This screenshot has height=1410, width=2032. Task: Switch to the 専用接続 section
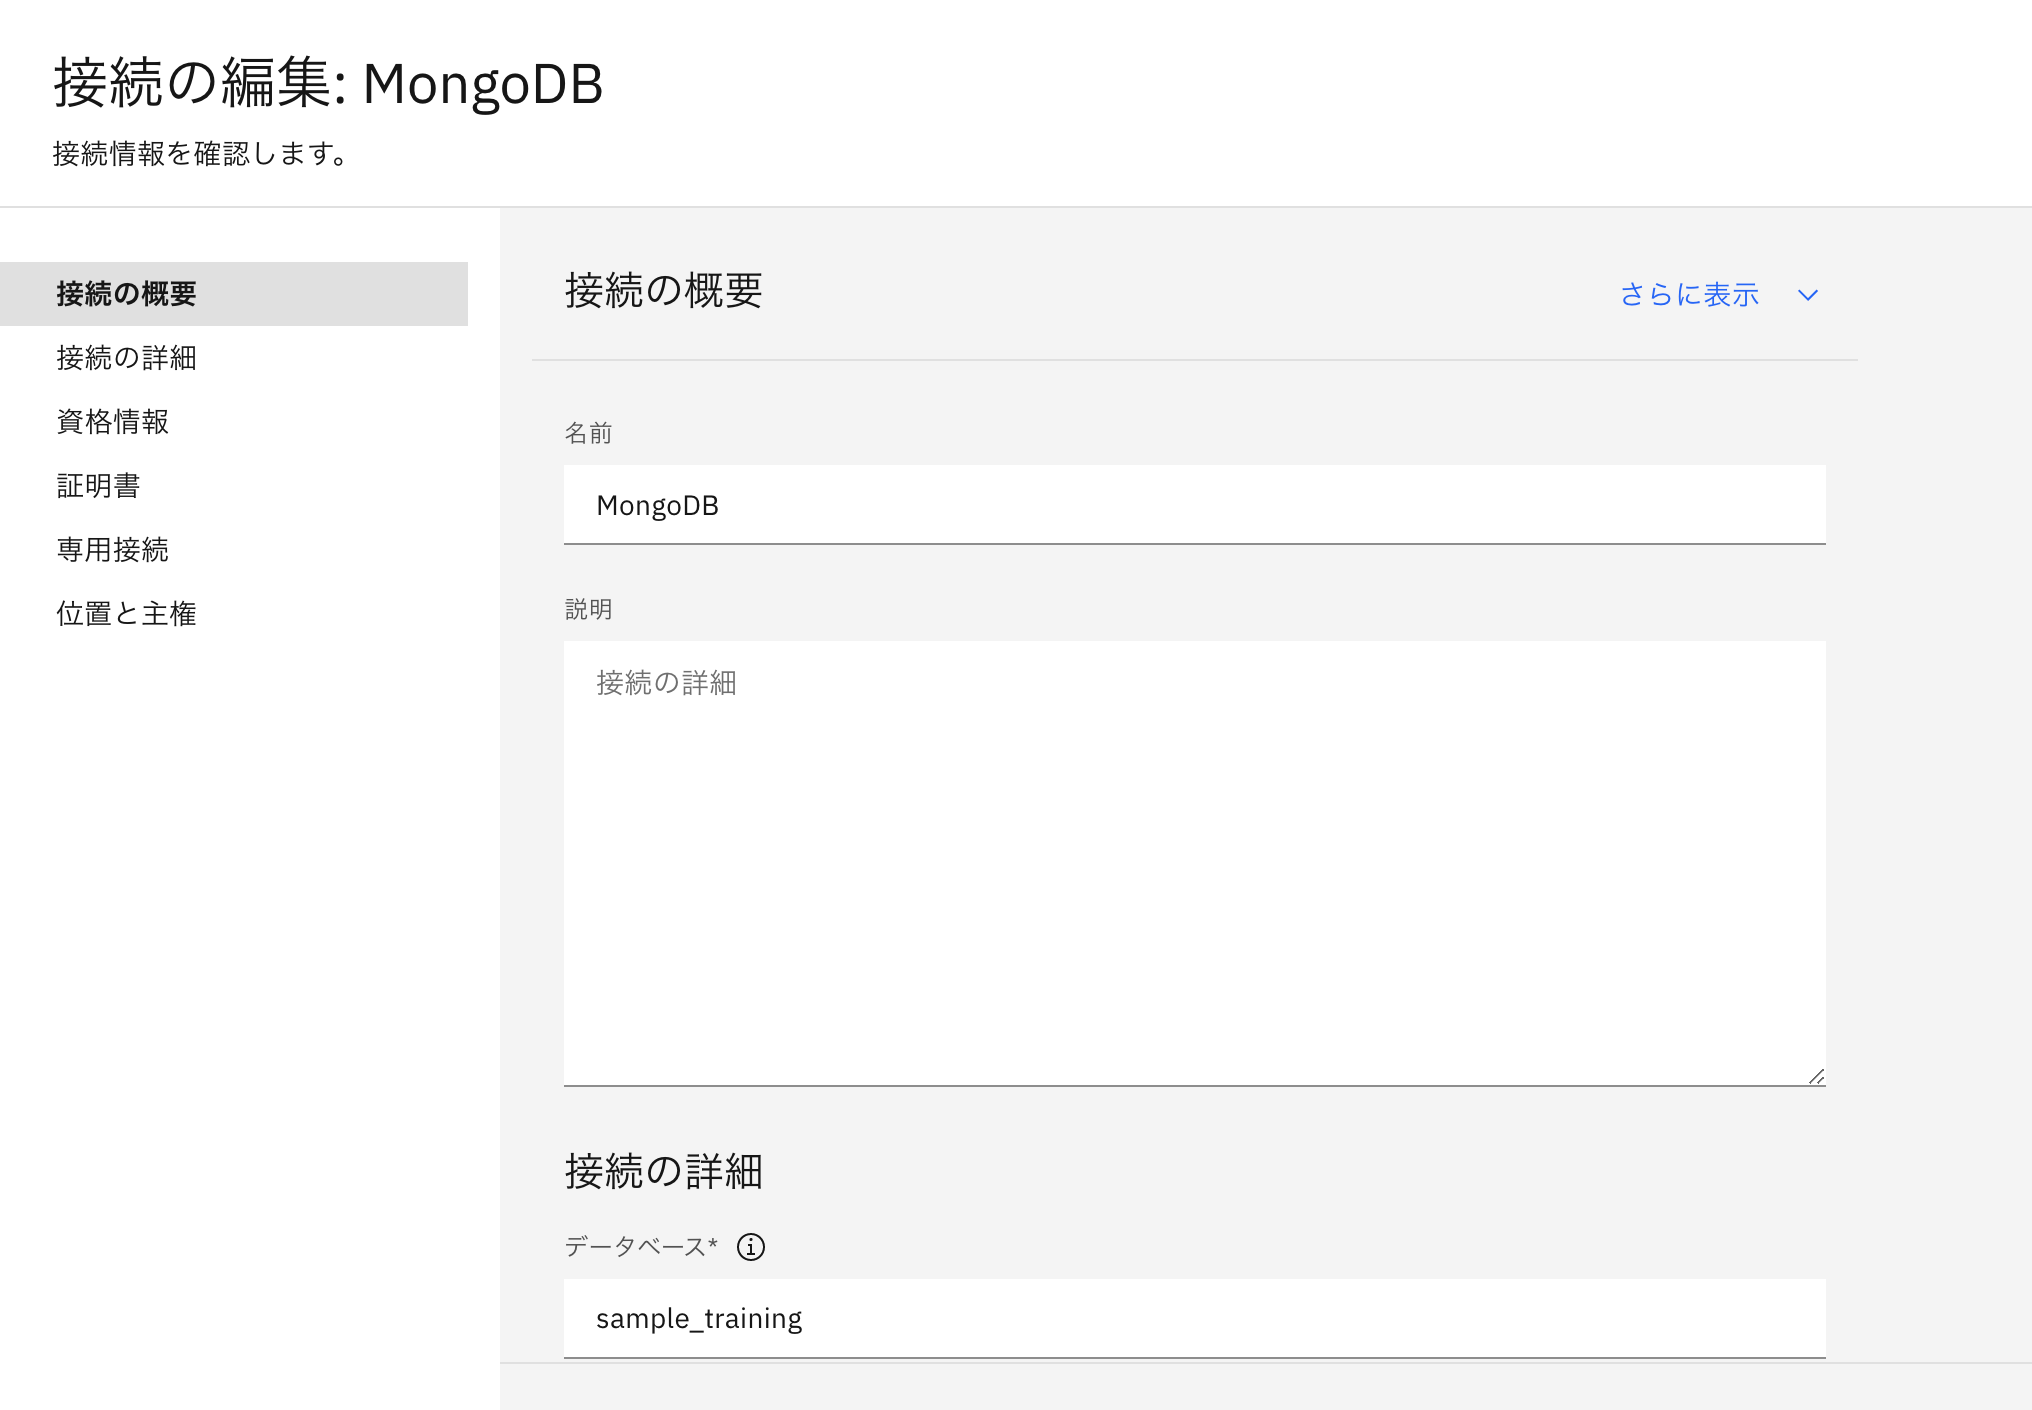(x=113, y=550)
